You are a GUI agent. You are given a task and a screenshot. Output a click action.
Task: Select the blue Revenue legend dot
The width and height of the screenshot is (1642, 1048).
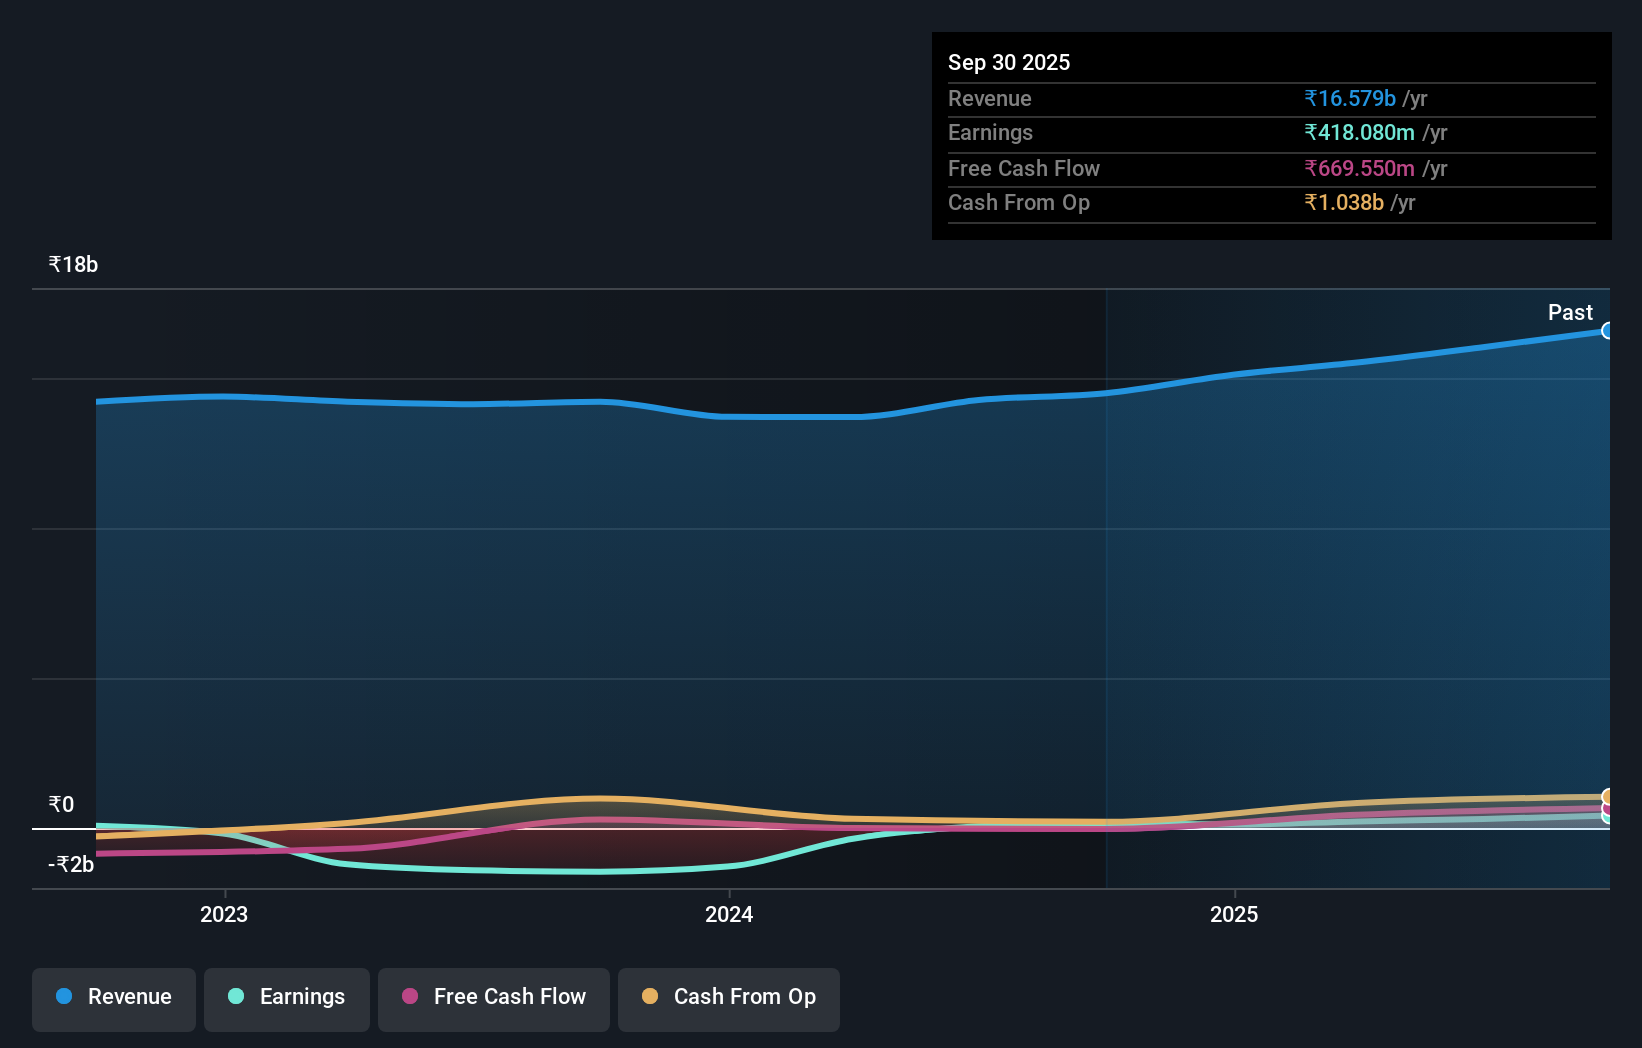[65, 997]
